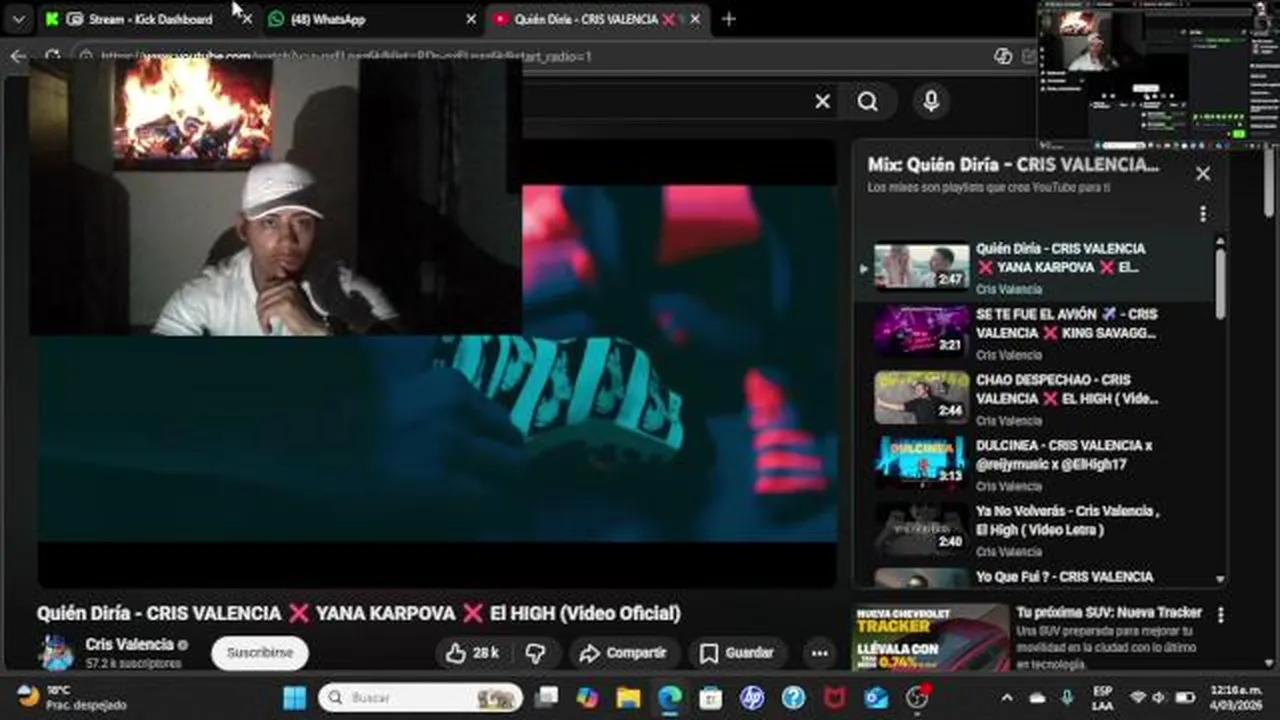This screenshot has width=1280, height=720.
Task: Click the video player area
Action: [438, 362]
